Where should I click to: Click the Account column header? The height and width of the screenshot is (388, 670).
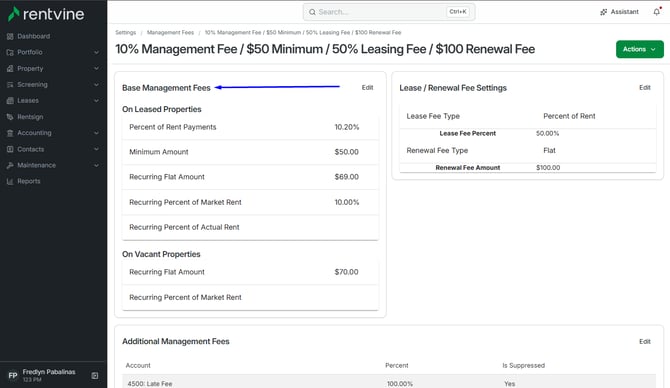coord(138,365)
